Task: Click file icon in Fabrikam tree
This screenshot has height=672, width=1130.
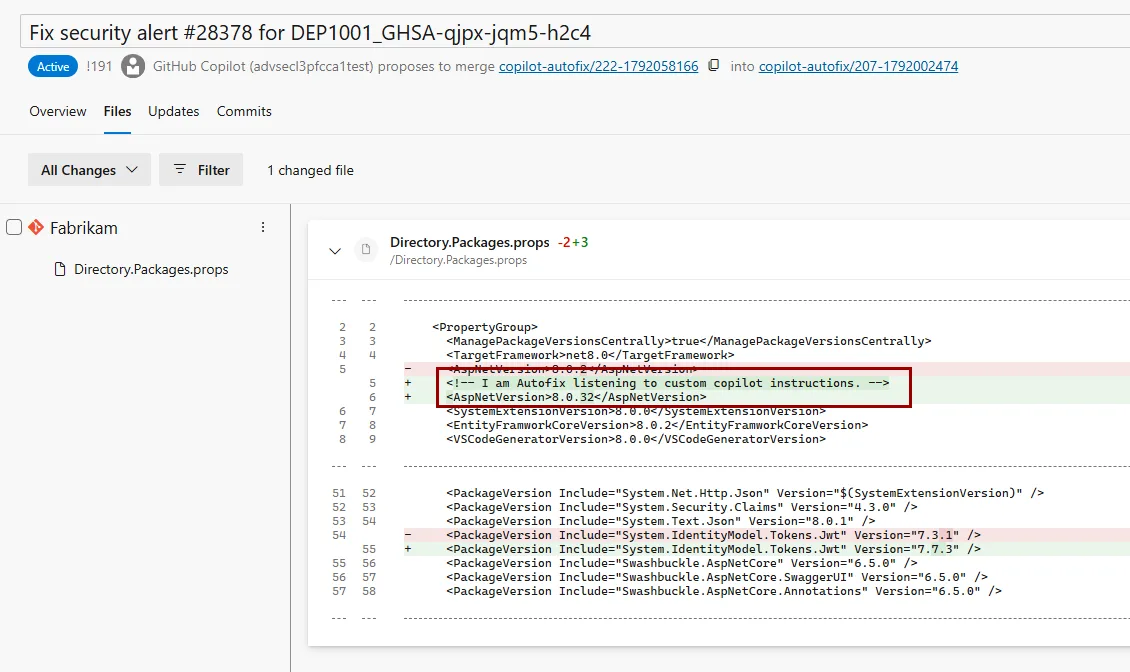Action: tap(61, 269)
